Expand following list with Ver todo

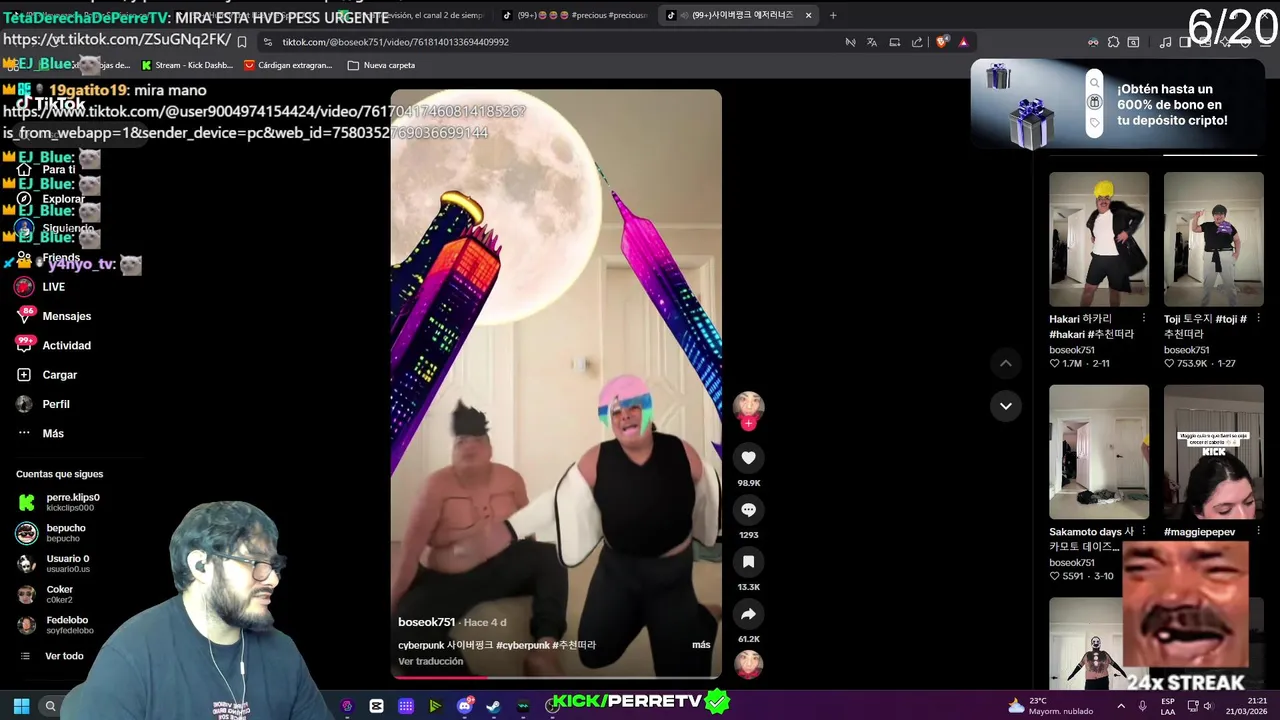point(52,656)
